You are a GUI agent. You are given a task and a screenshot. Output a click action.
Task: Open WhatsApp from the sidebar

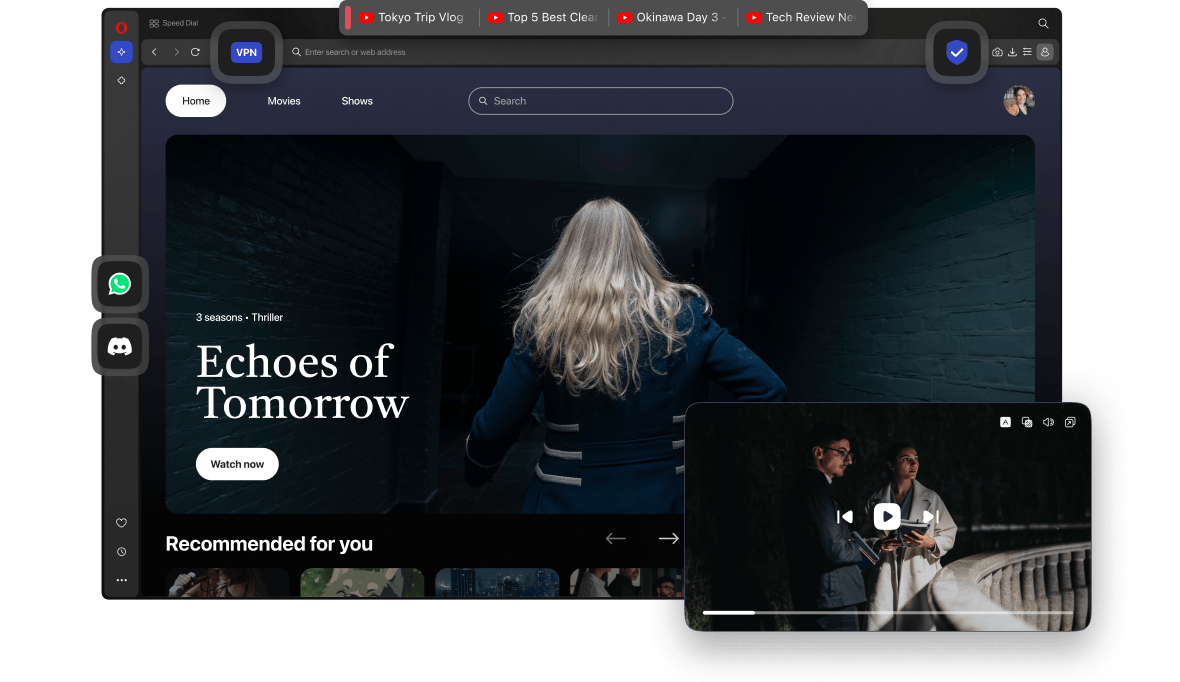click(120, 283)
